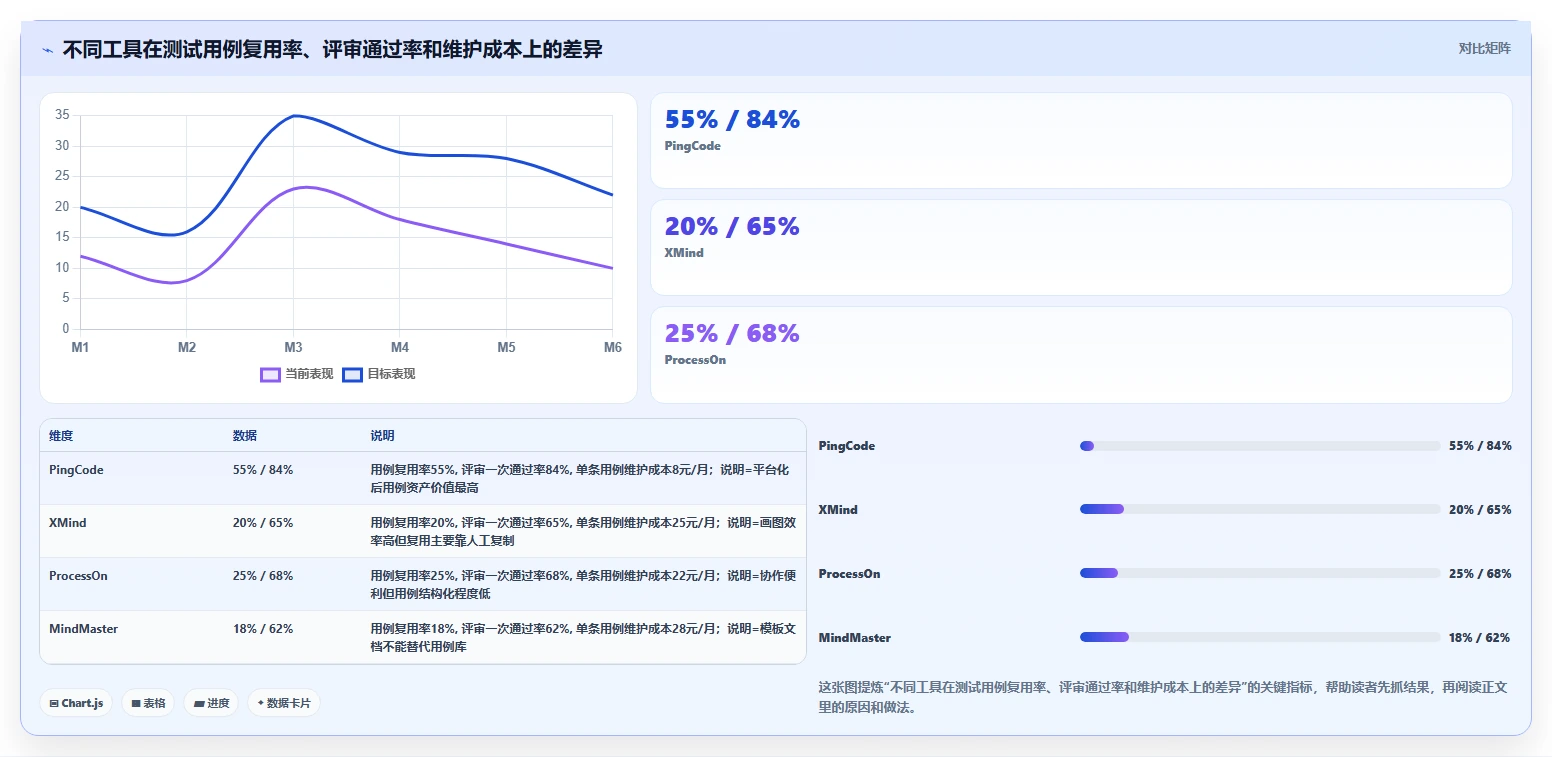Click the Chart.js tag chip
Screen dimensions: 1552x757
[77, 703]
